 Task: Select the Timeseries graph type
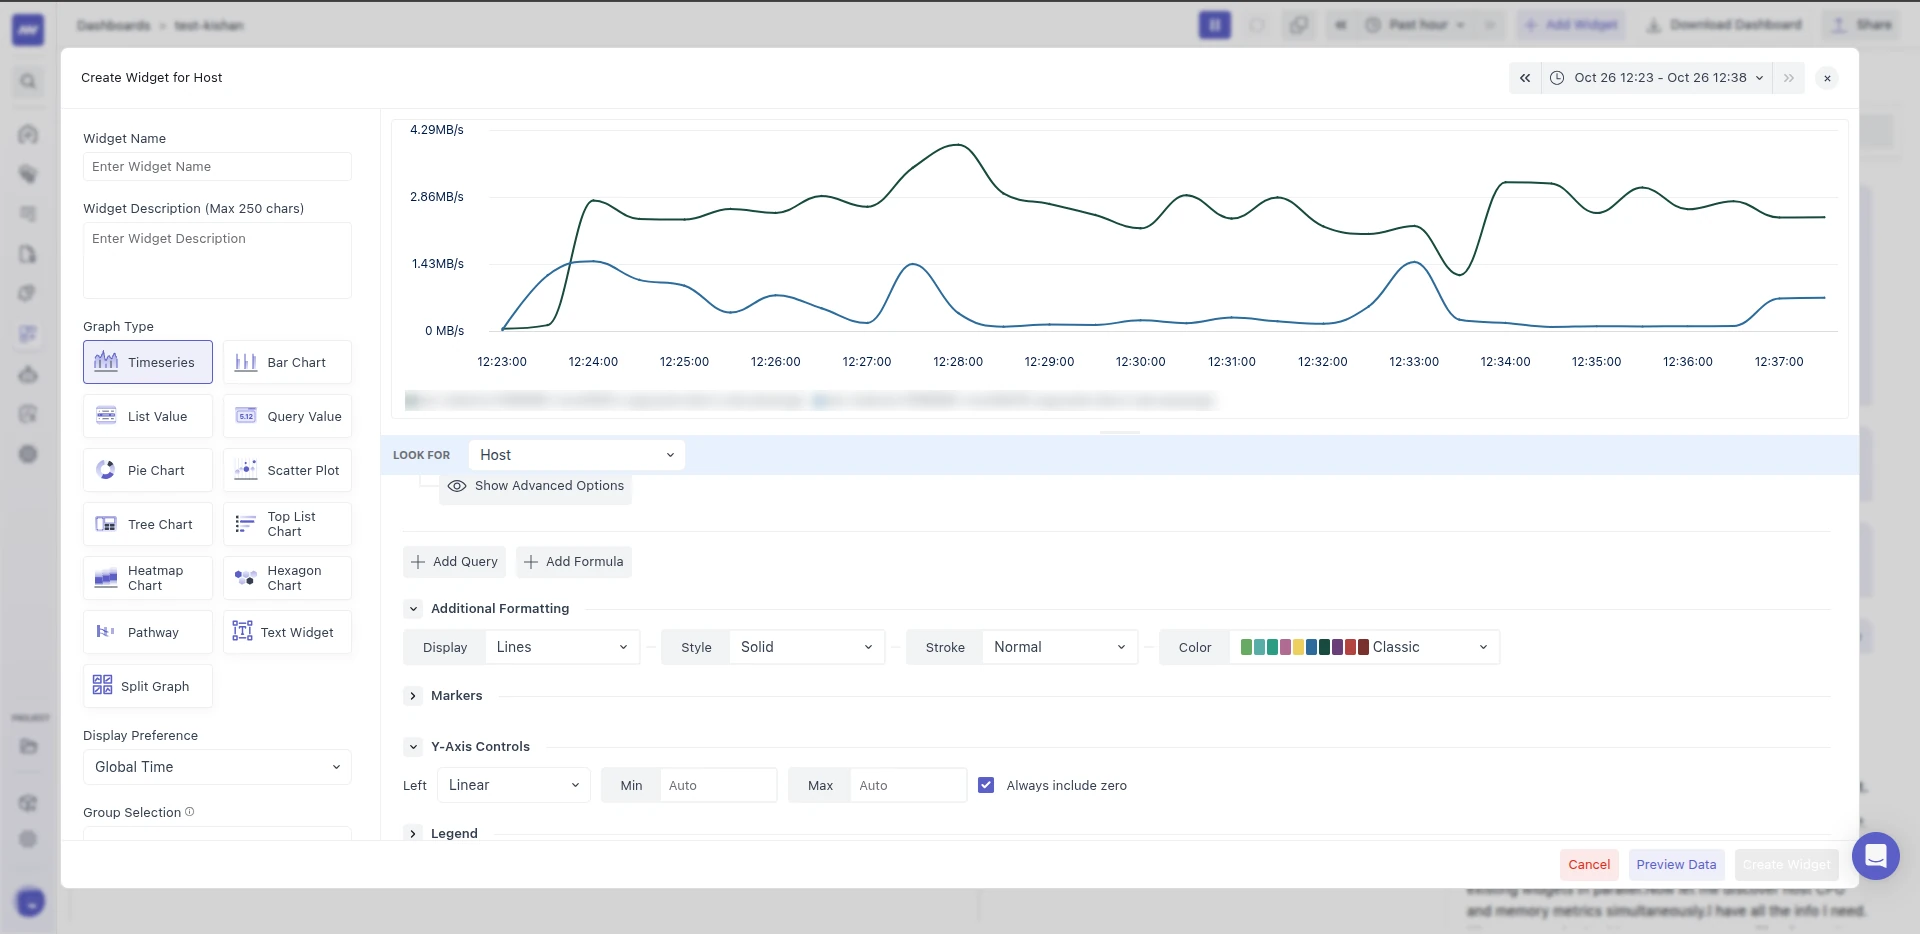click(148, 362)
